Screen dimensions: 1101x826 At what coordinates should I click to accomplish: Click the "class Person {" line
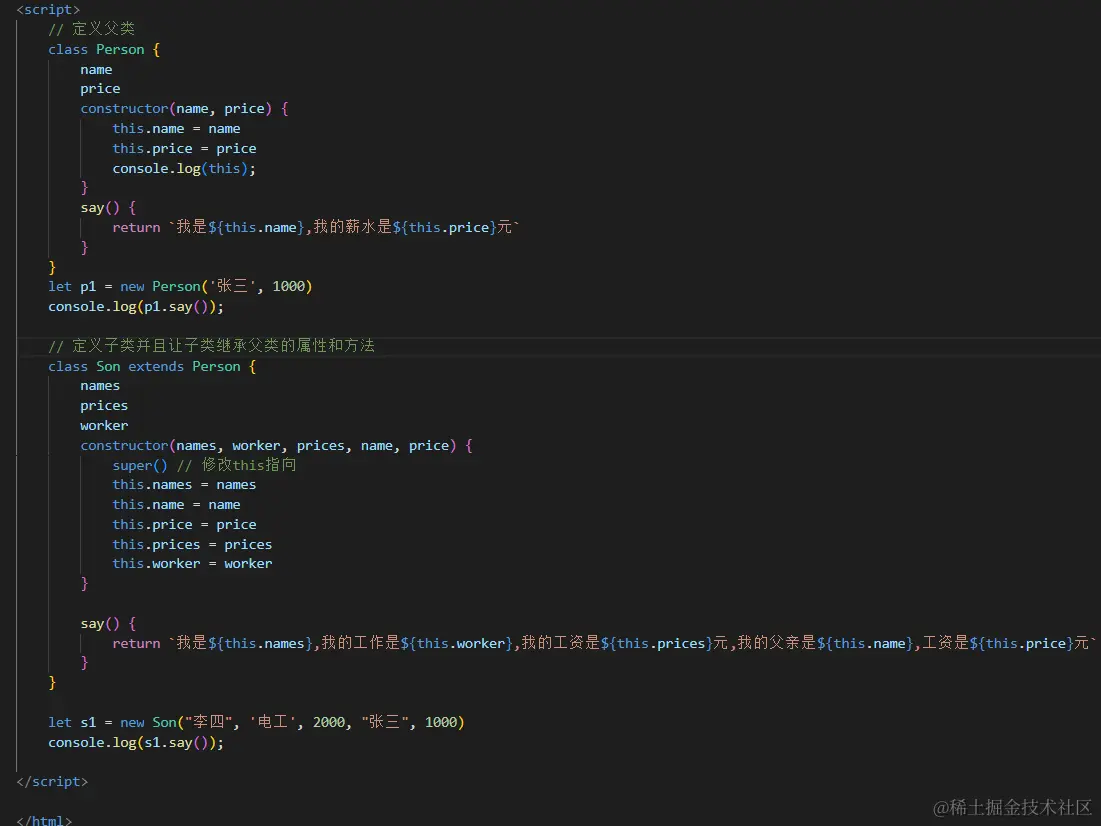tap(104, 49)
